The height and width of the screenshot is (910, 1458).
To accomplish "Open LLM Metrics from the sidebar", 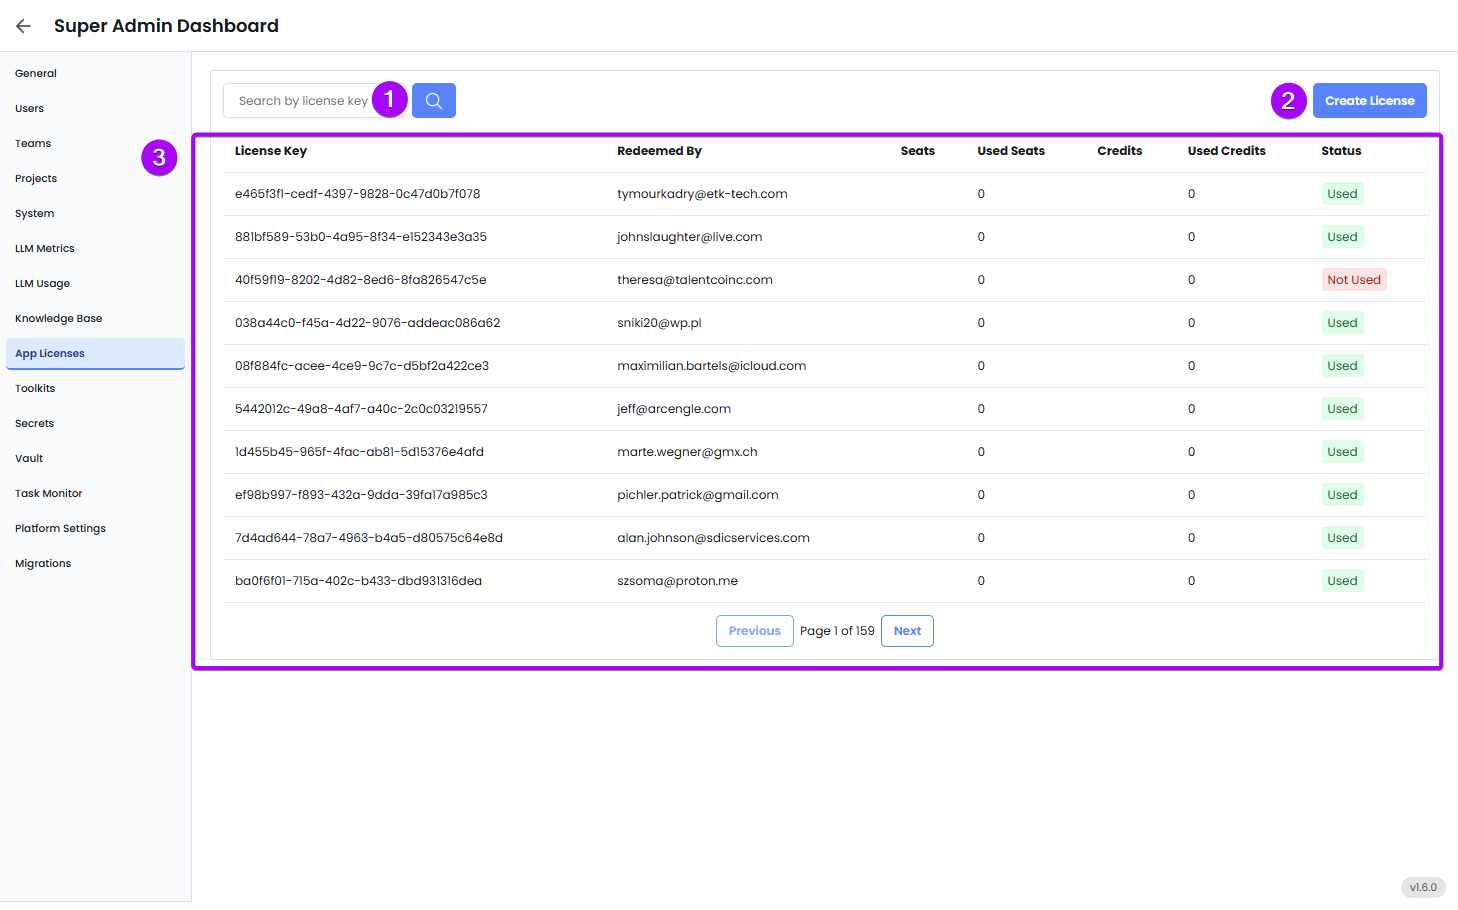I will (44, 248).
